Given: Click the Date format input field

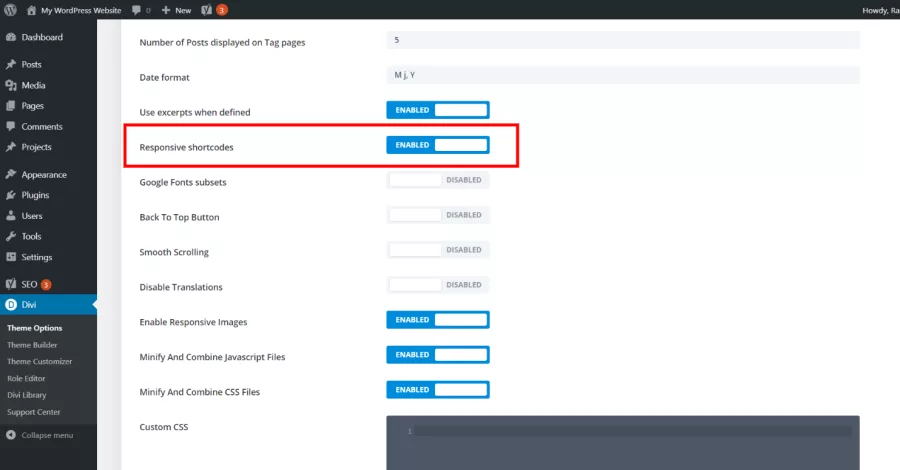Looking at the screenshot, I should click(x=623, y=75).
